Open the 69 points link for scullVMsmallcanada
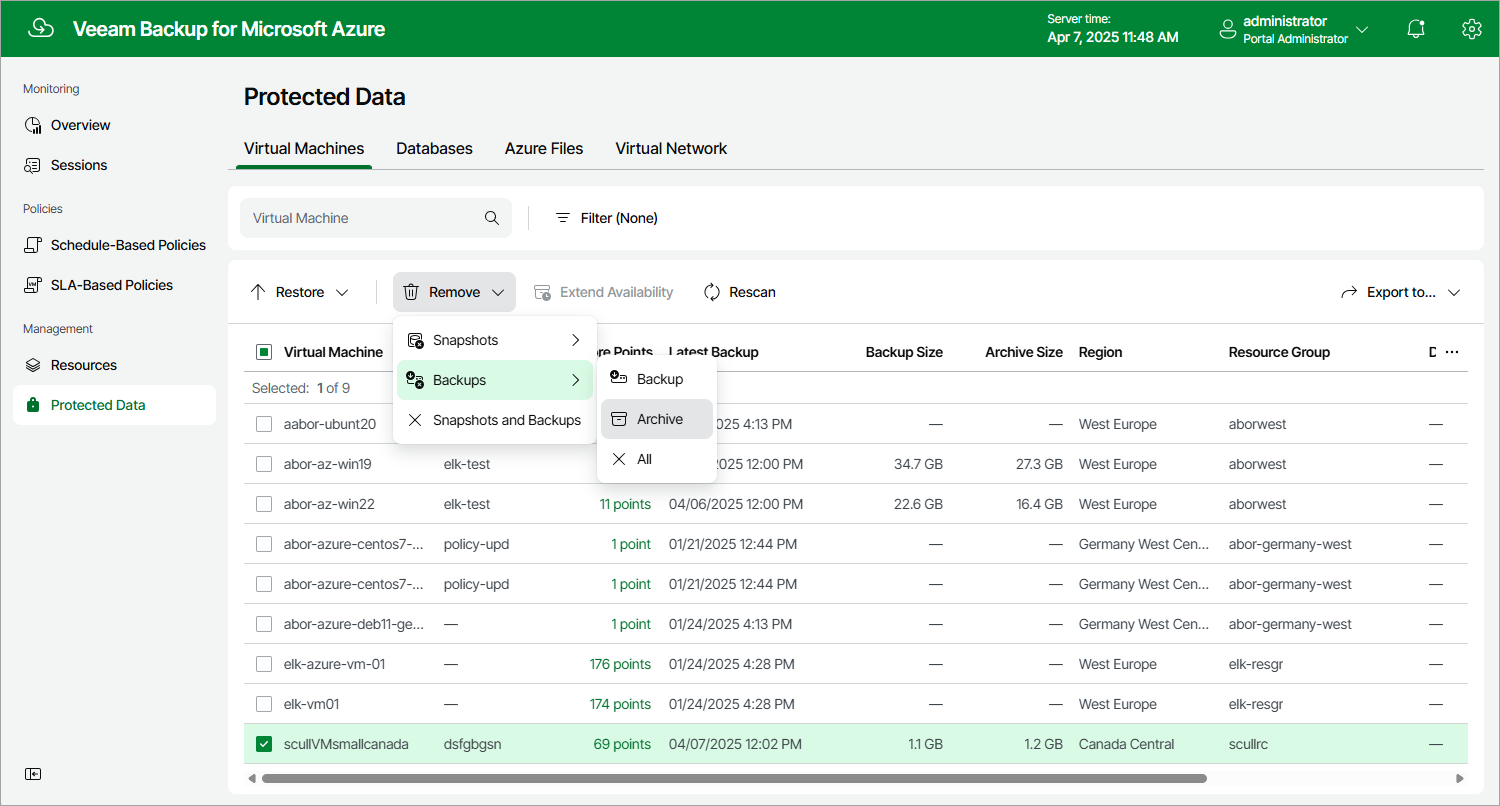This screenshot has width=1500, height=806. pos(622,744)
